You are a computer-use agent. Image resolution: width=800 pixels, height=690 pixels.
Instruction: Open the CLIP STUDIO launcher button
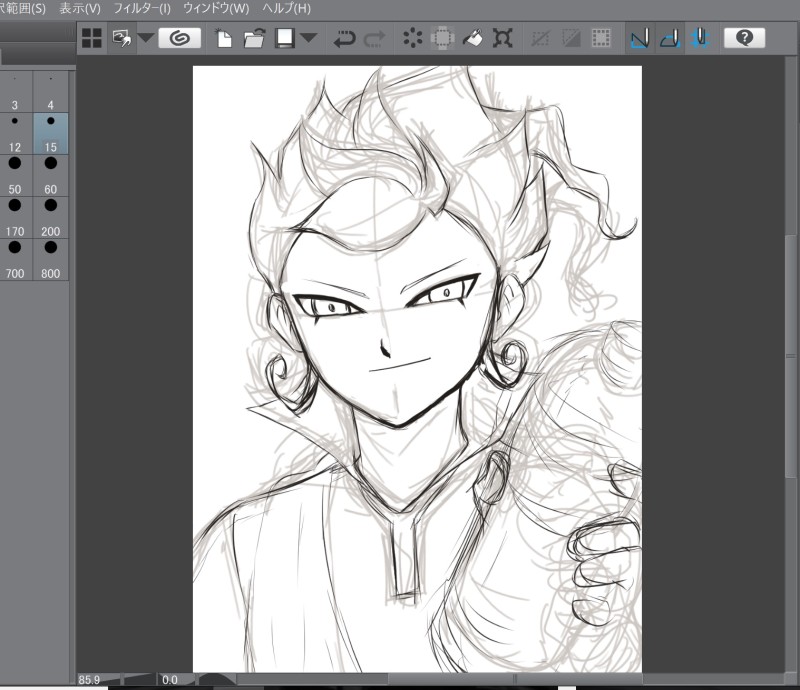pyautogui.click(x=179, y=38)
